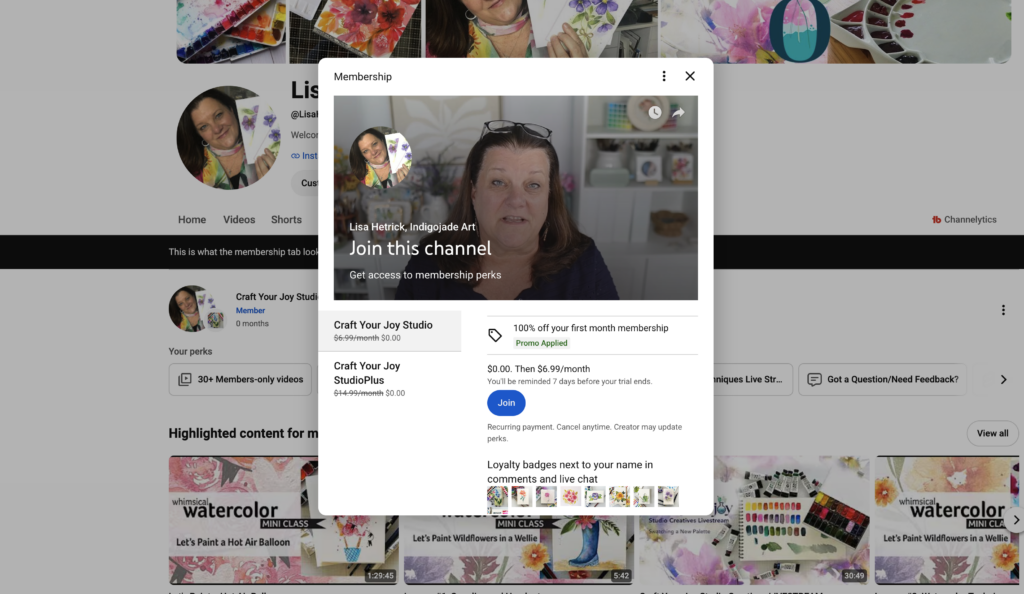Click the first loyalty badge image
This screenshot has width=1024, height=594.
point(497,497)
